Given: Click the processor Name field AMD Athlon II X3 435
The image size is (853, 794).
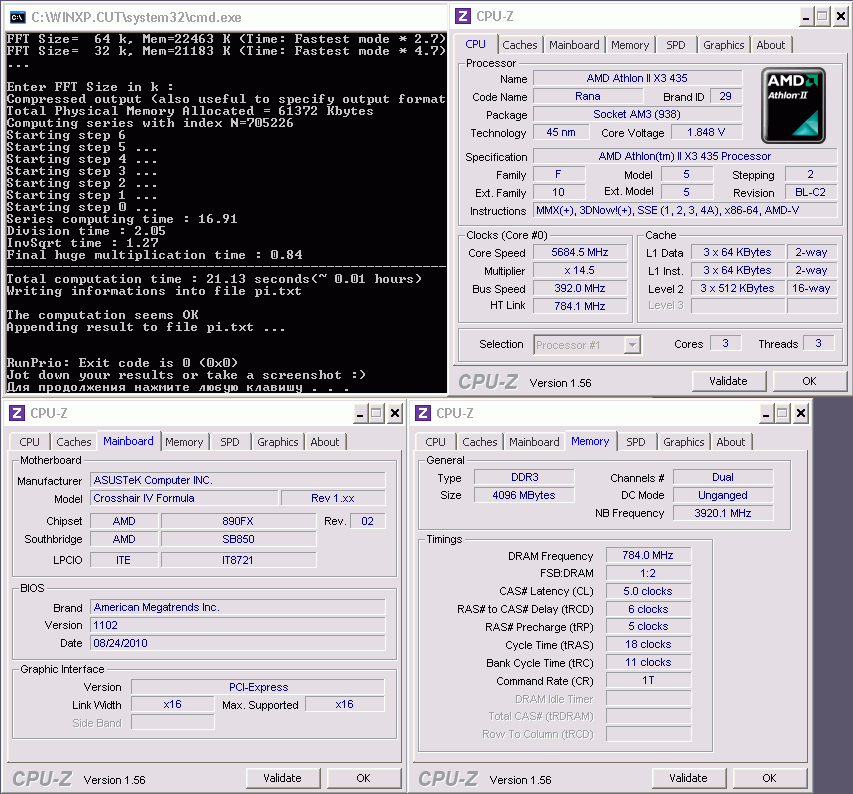Looking at the screenshot, I should pos(637,78).
